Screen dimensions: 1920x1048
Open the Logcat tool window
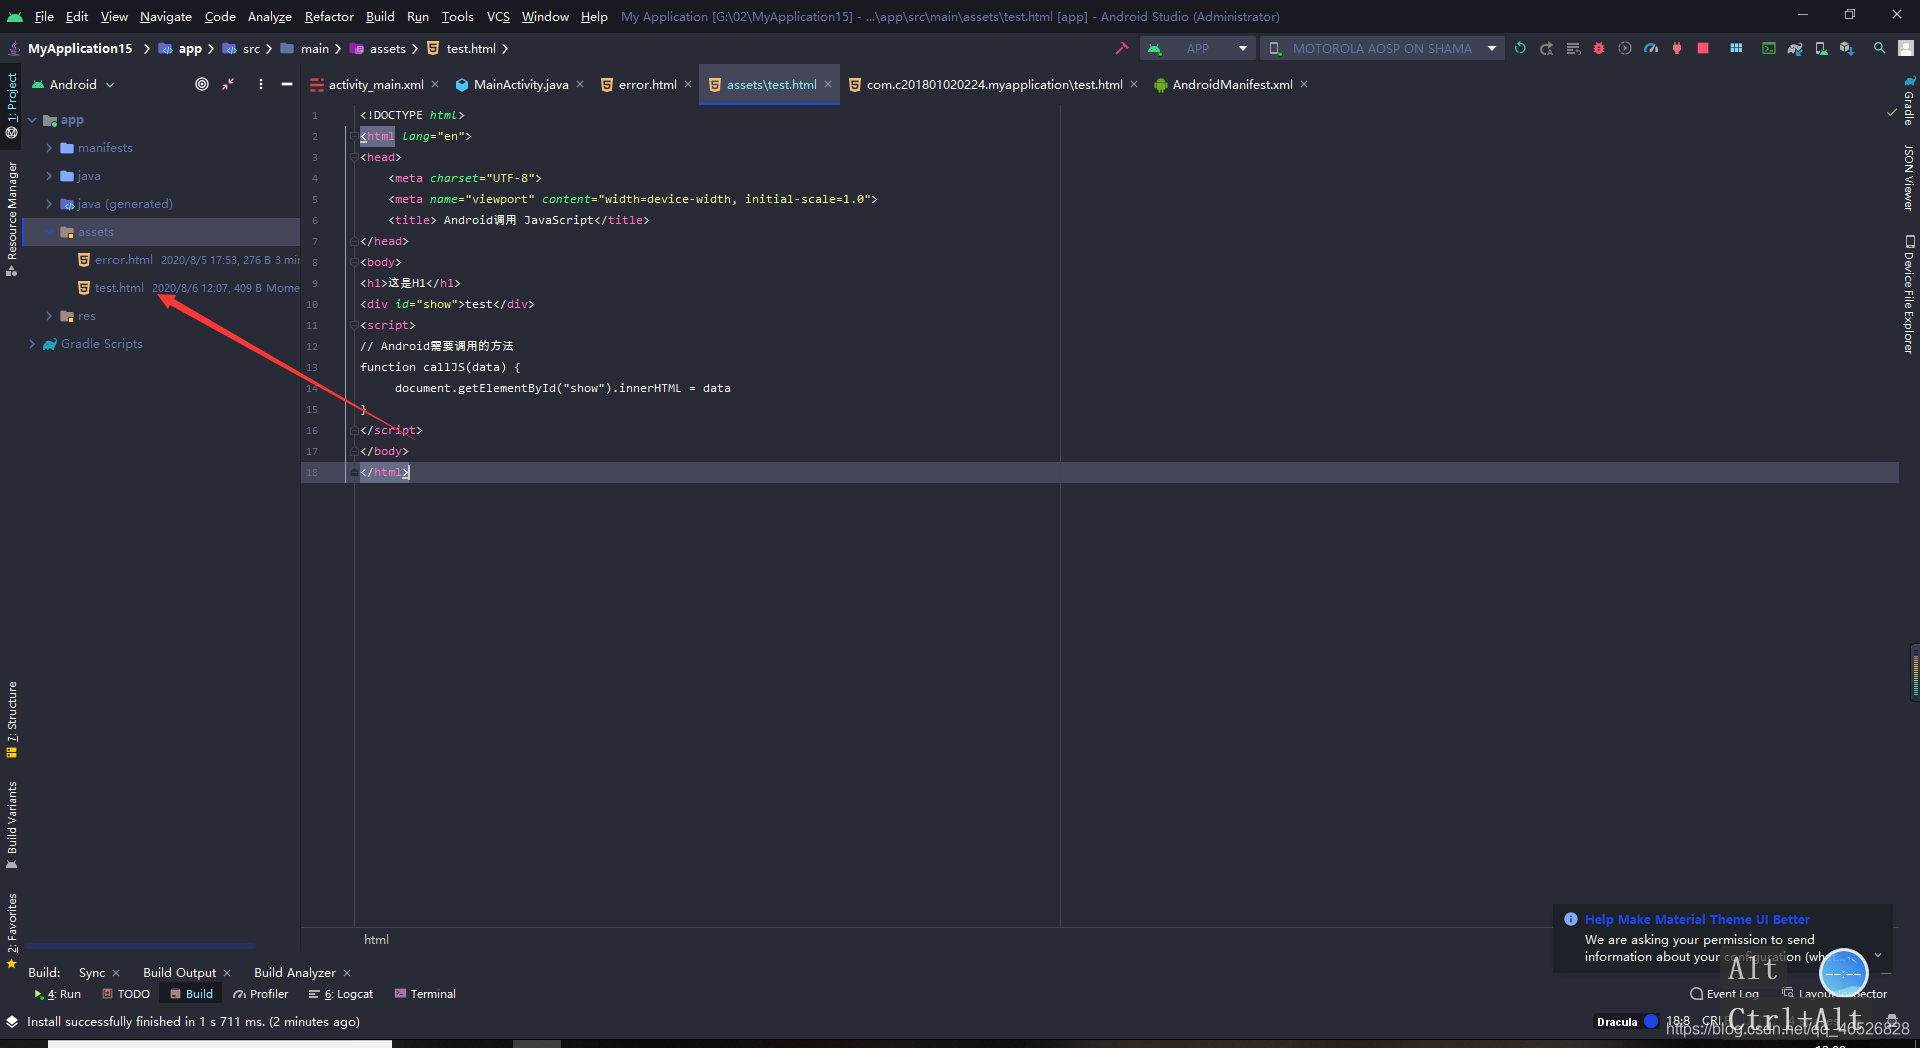pyautogui.click(x=341, y=994)
